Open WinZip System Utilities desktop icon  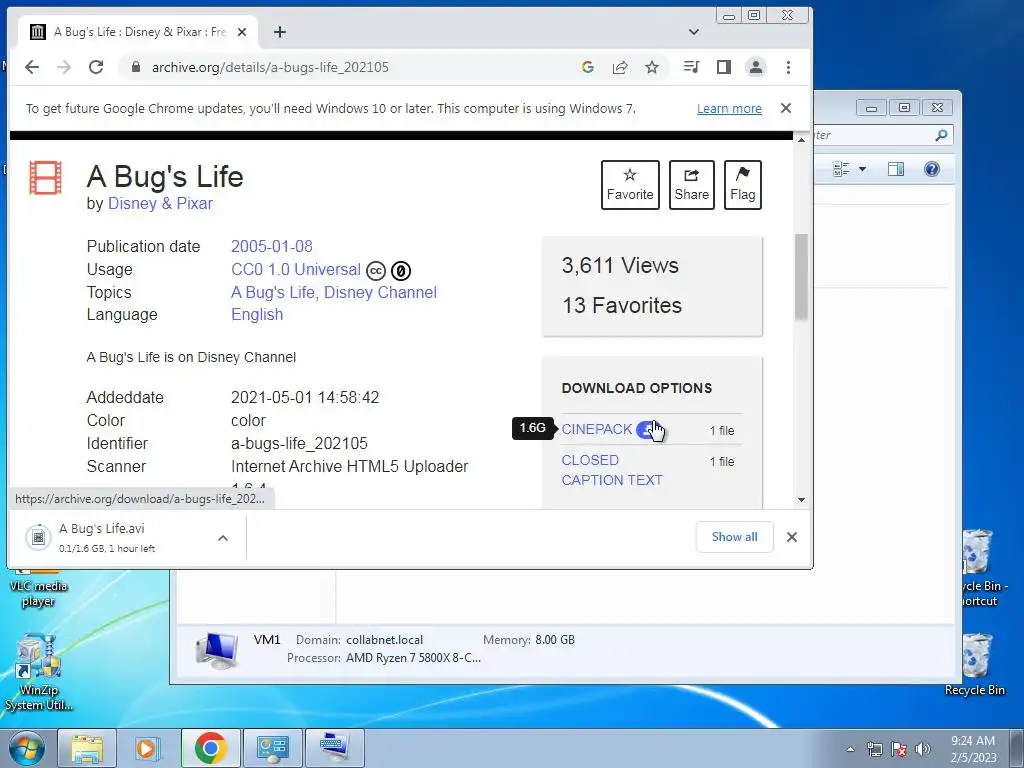click(x=39, y=672)
